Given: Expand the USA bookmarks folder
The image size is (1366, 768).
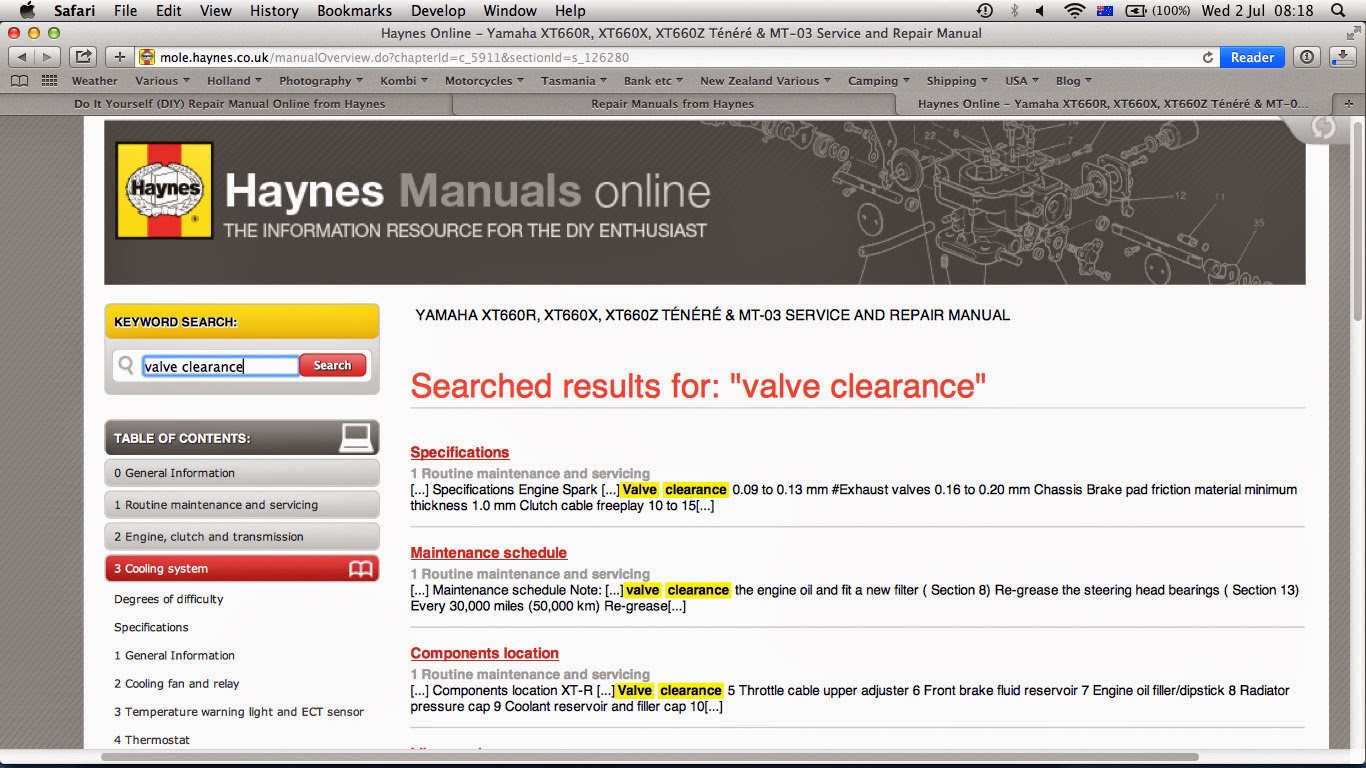Looking at the screenshot, I should 1023,81.
